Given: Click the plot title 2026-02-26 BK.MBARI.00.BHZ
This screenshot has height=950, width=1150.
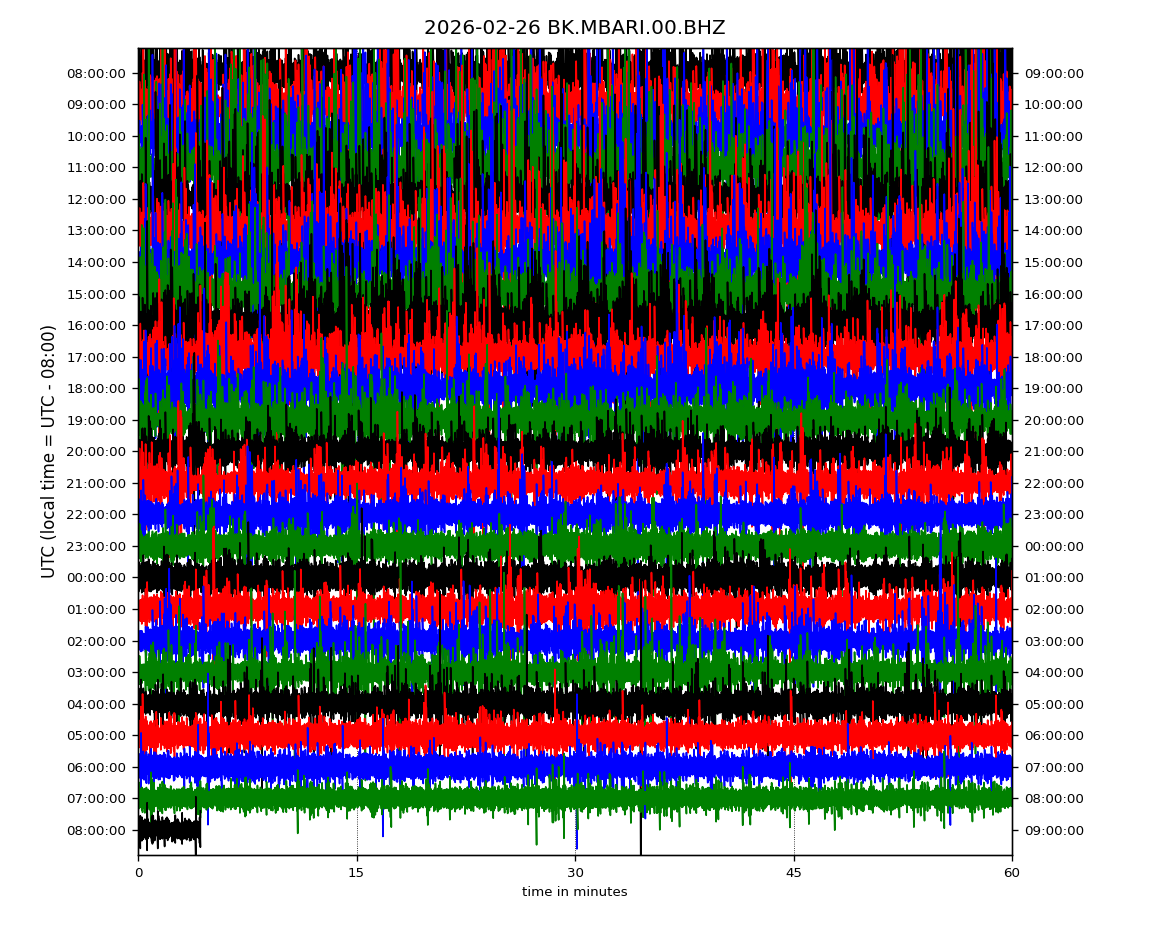Looking at the screenshot, I should coord(574,28).
